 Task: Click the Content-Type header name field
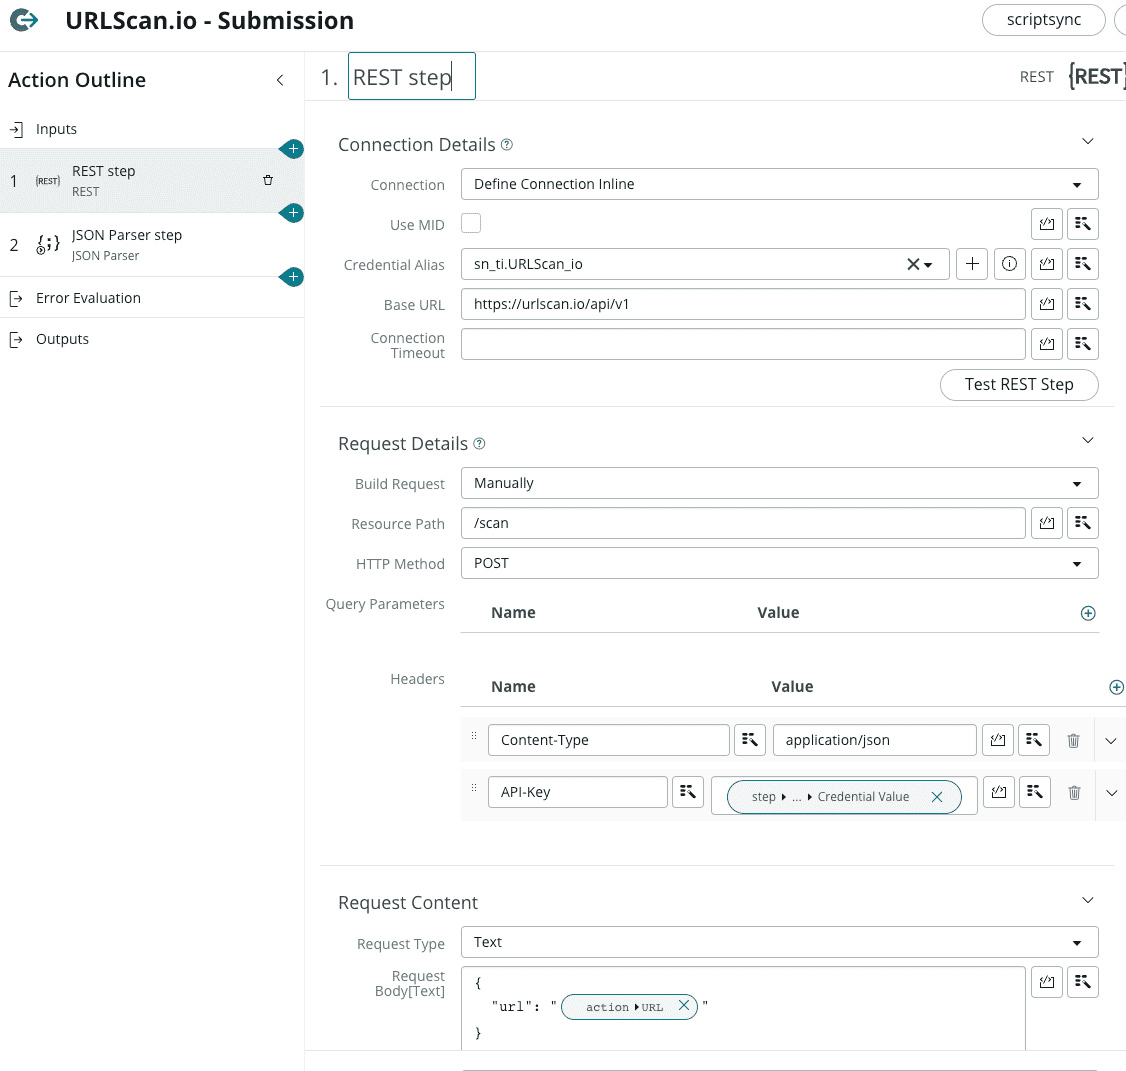point(609,740)
